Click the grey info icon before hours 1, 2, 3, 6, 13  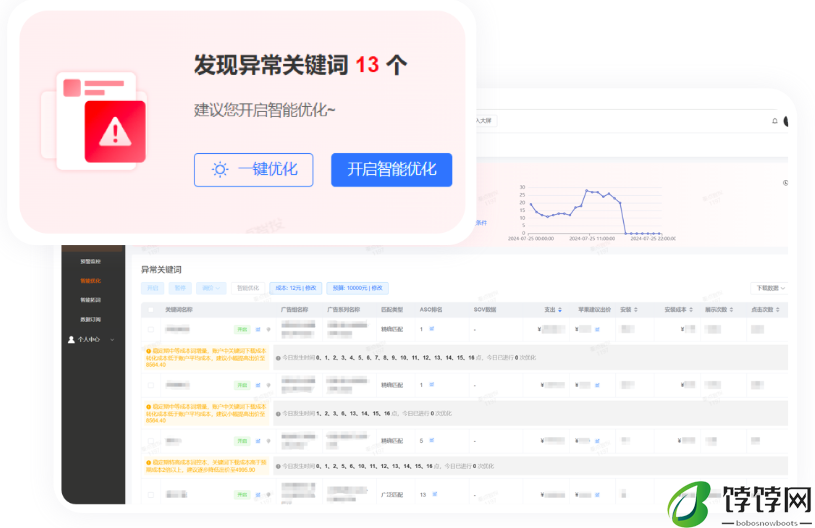click(278, 414)
